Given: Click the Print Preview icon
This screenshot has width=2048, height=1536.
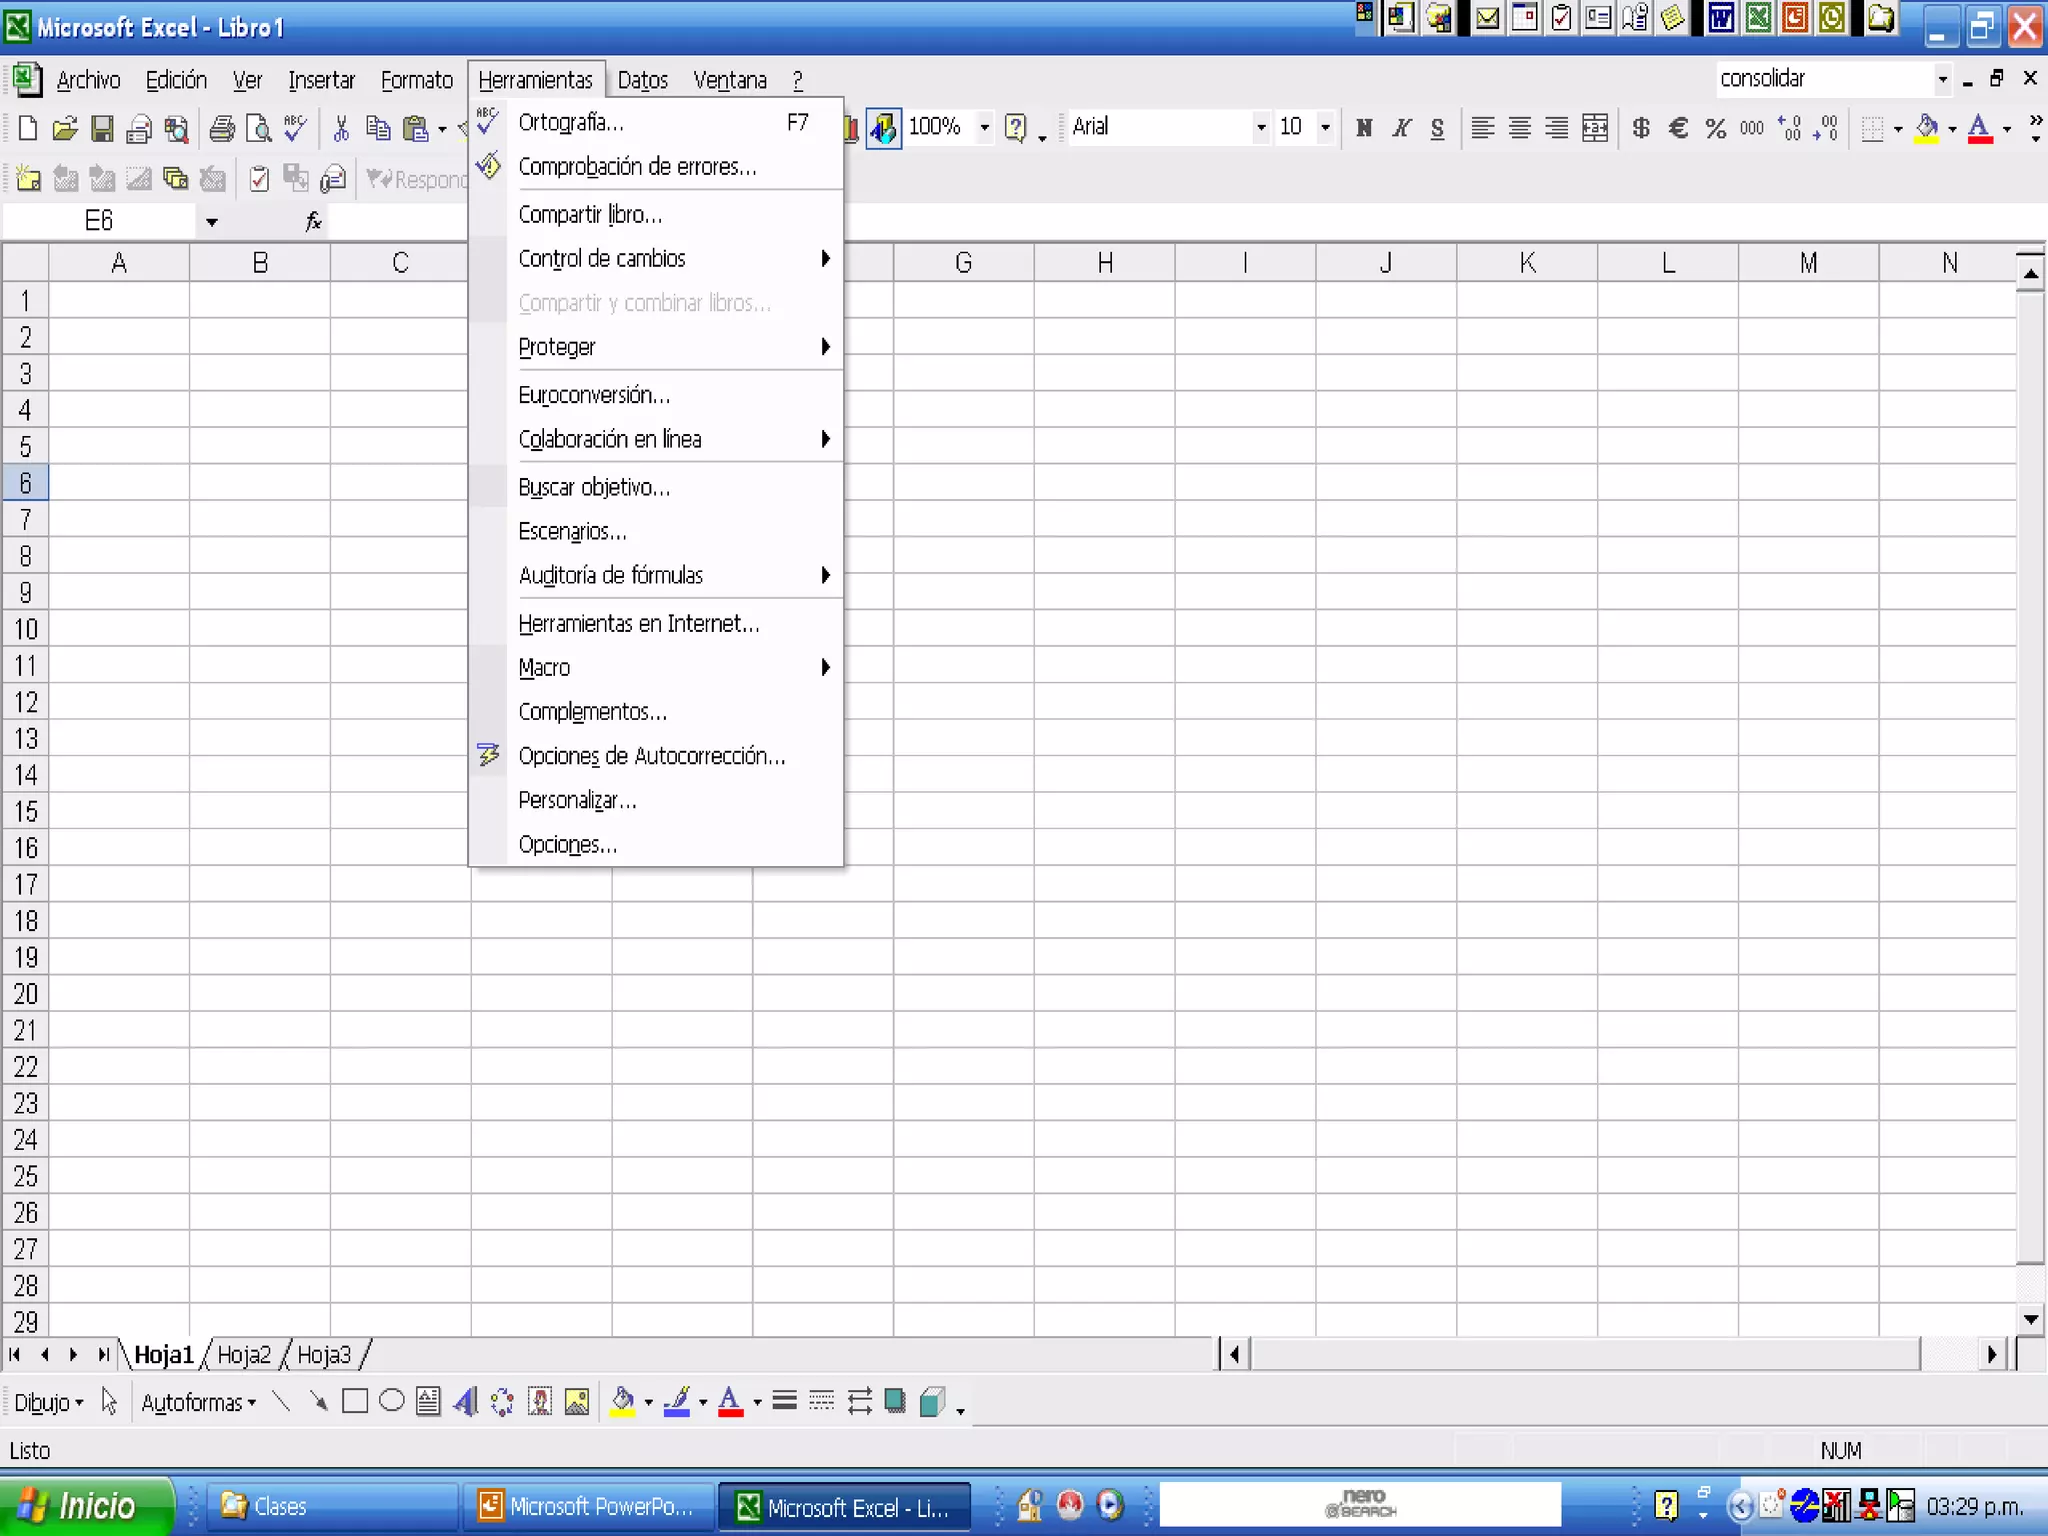Looking at the screenshot, I should (258, 128).
